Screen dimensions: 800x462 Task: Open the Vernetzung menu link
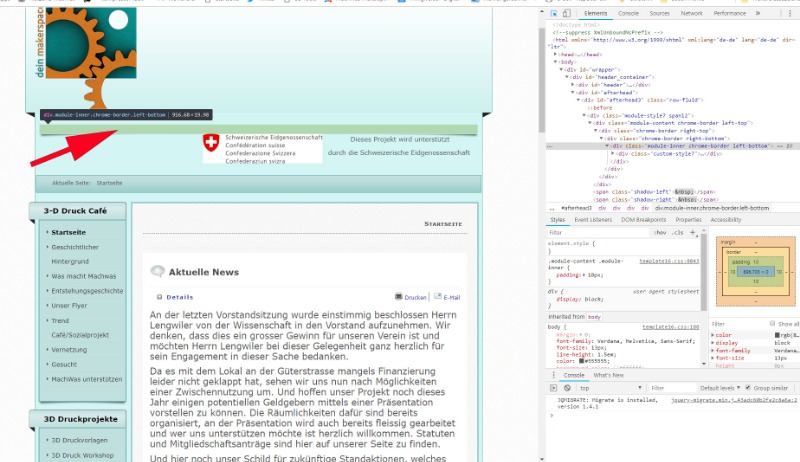(x=69, y=350)
